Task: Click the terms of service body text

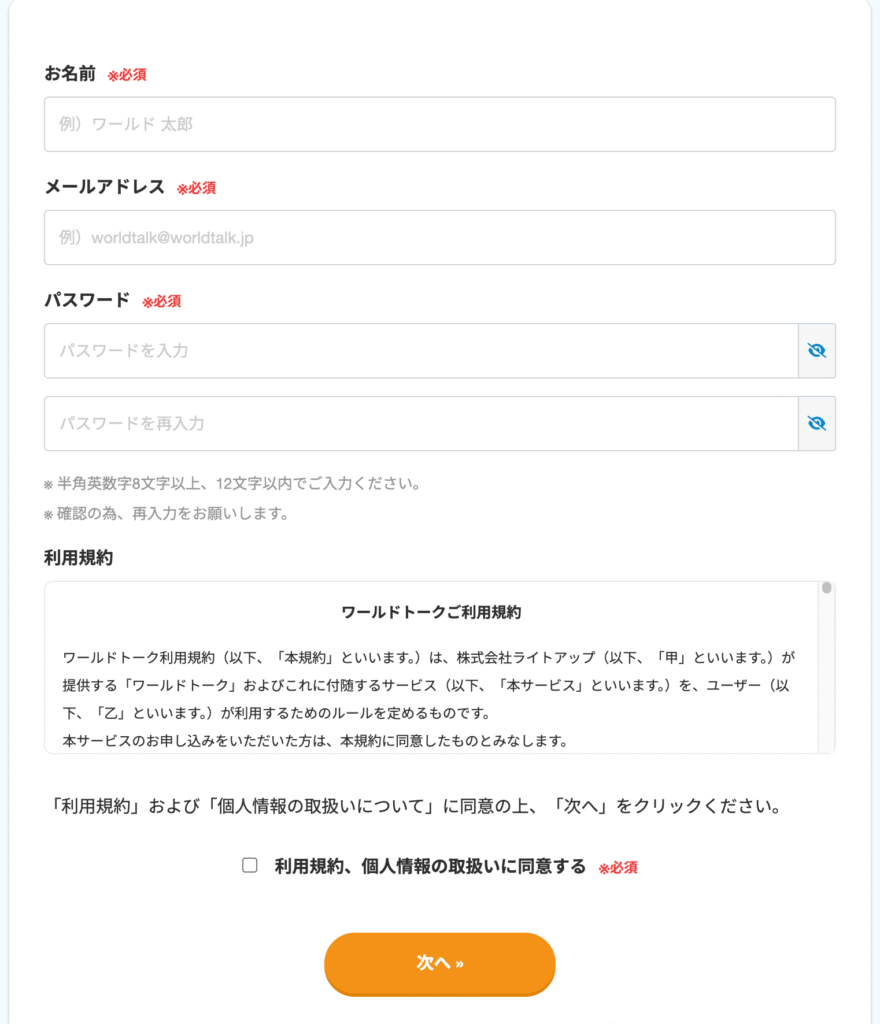Action: [428, 699]
